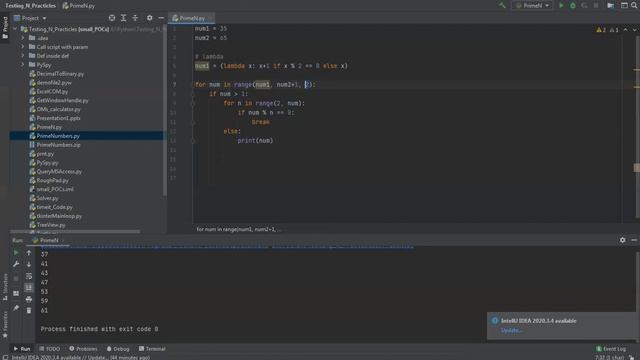Click Project panel horizontal scrollbar
The height and width of the screenshot is (360, 640).
[x=76, y=231]
